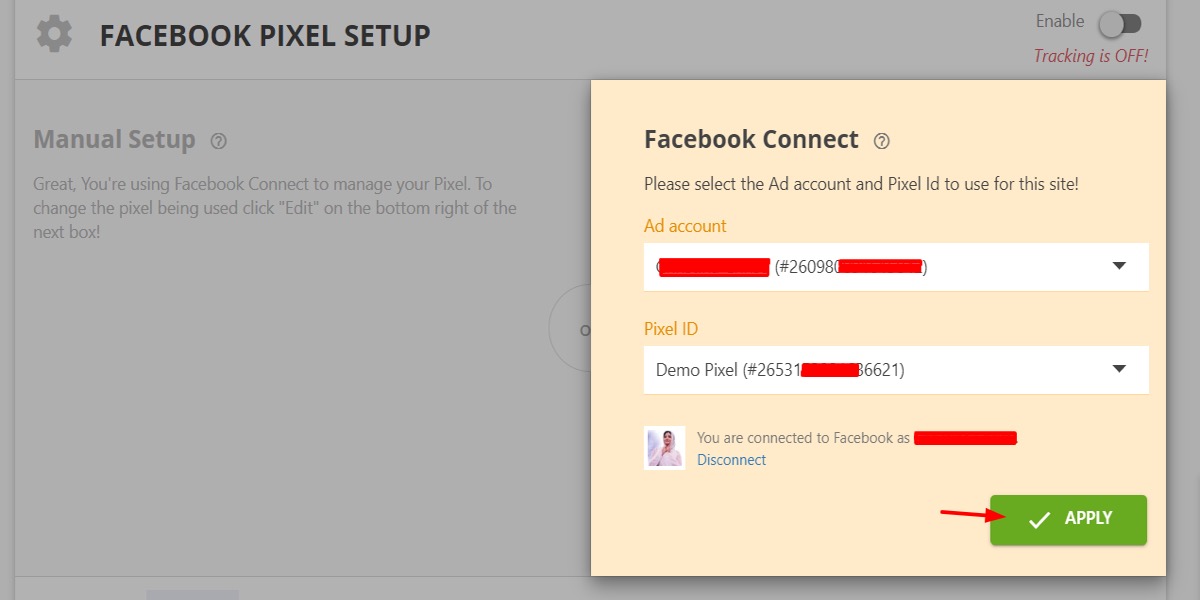The image size is (1200, 600).
Task: Disconnect from the Facebook account
Action: pyautogui.click(x=731, y=460)
